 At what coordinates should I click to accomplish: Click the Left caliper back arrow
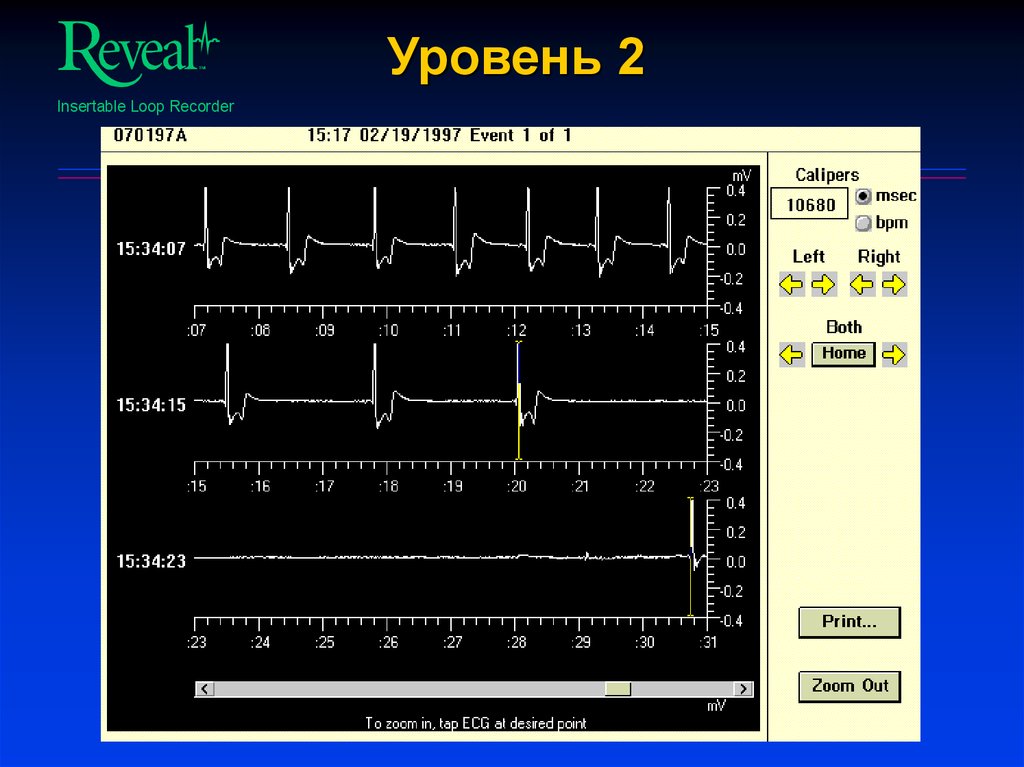[791, 285]
